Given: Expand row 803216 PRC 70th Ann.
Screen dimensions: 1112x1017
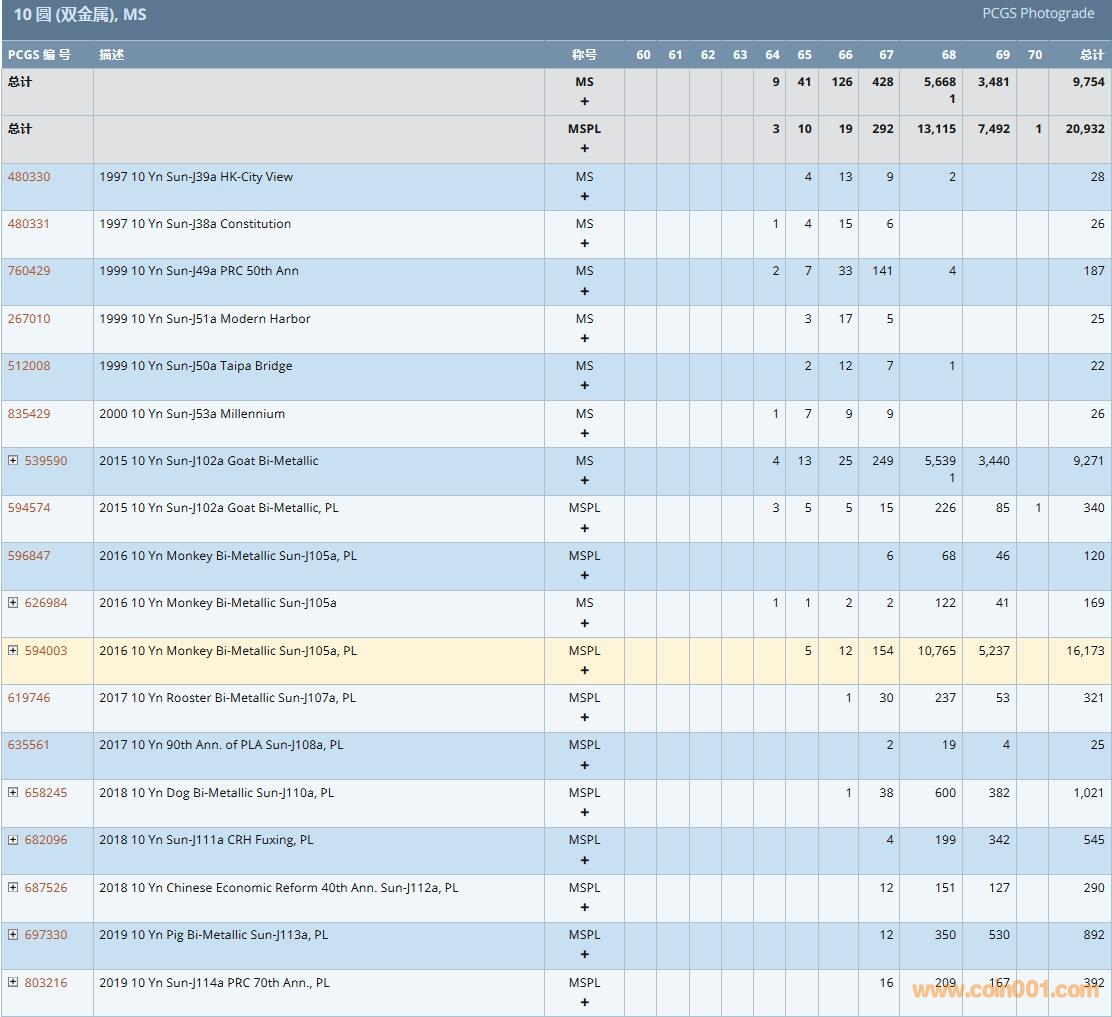Looking at the screenshot, I should 13,983.
